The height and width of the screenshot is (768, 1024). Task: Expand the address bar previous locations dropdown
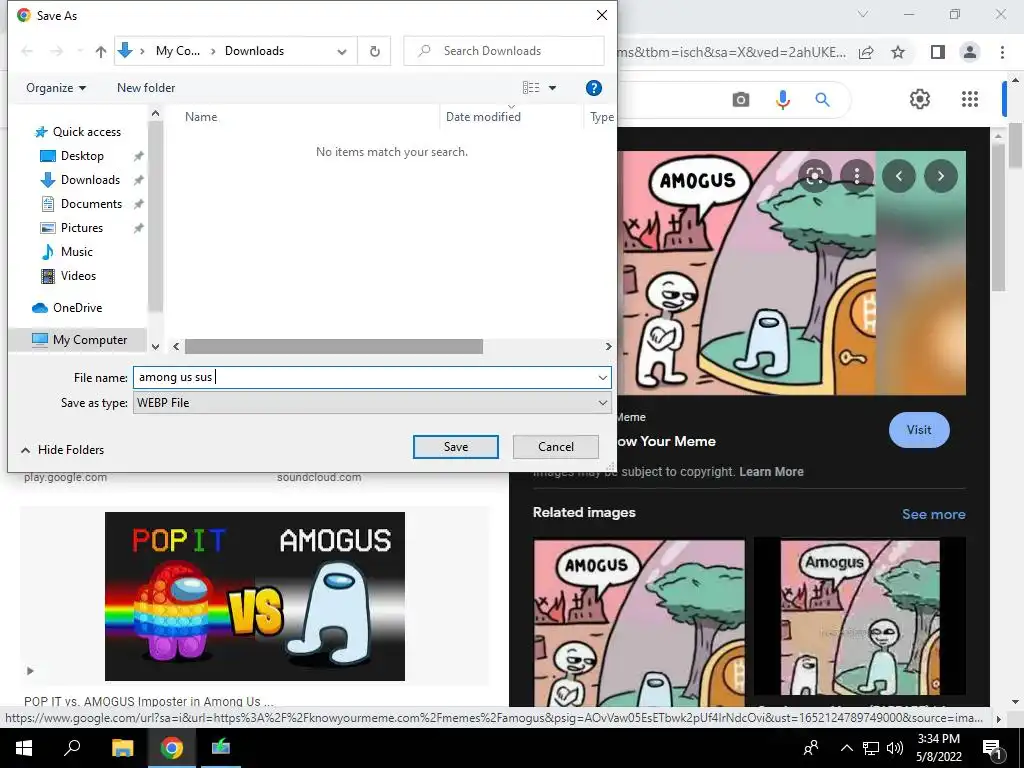(342, 52)
